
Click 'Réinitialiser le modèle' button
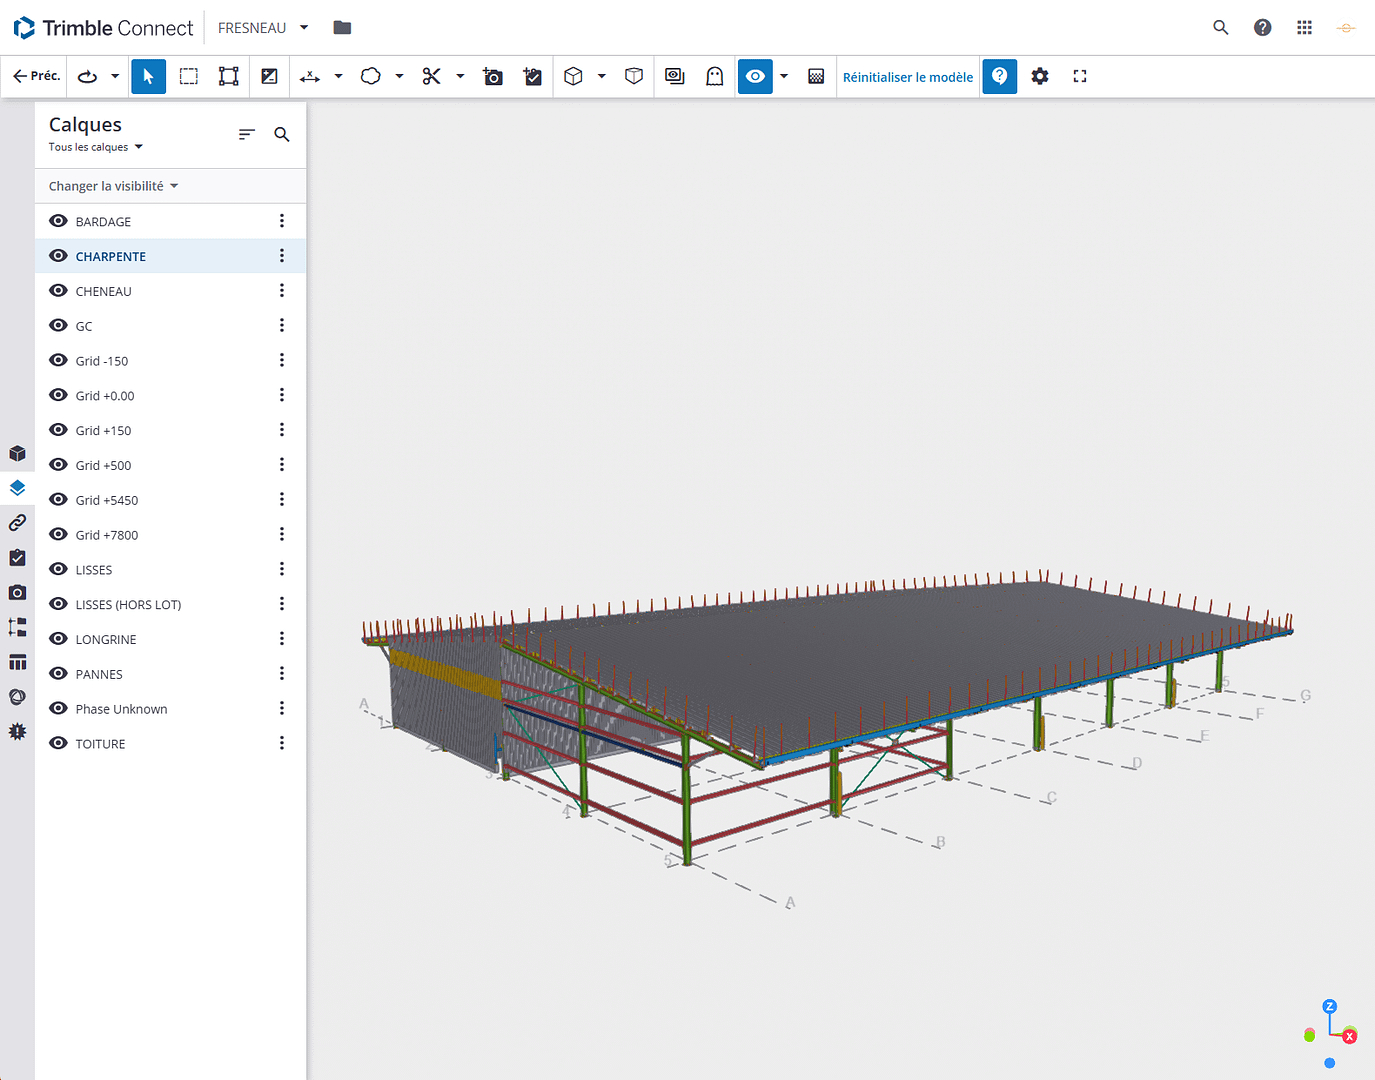point(907,77)
